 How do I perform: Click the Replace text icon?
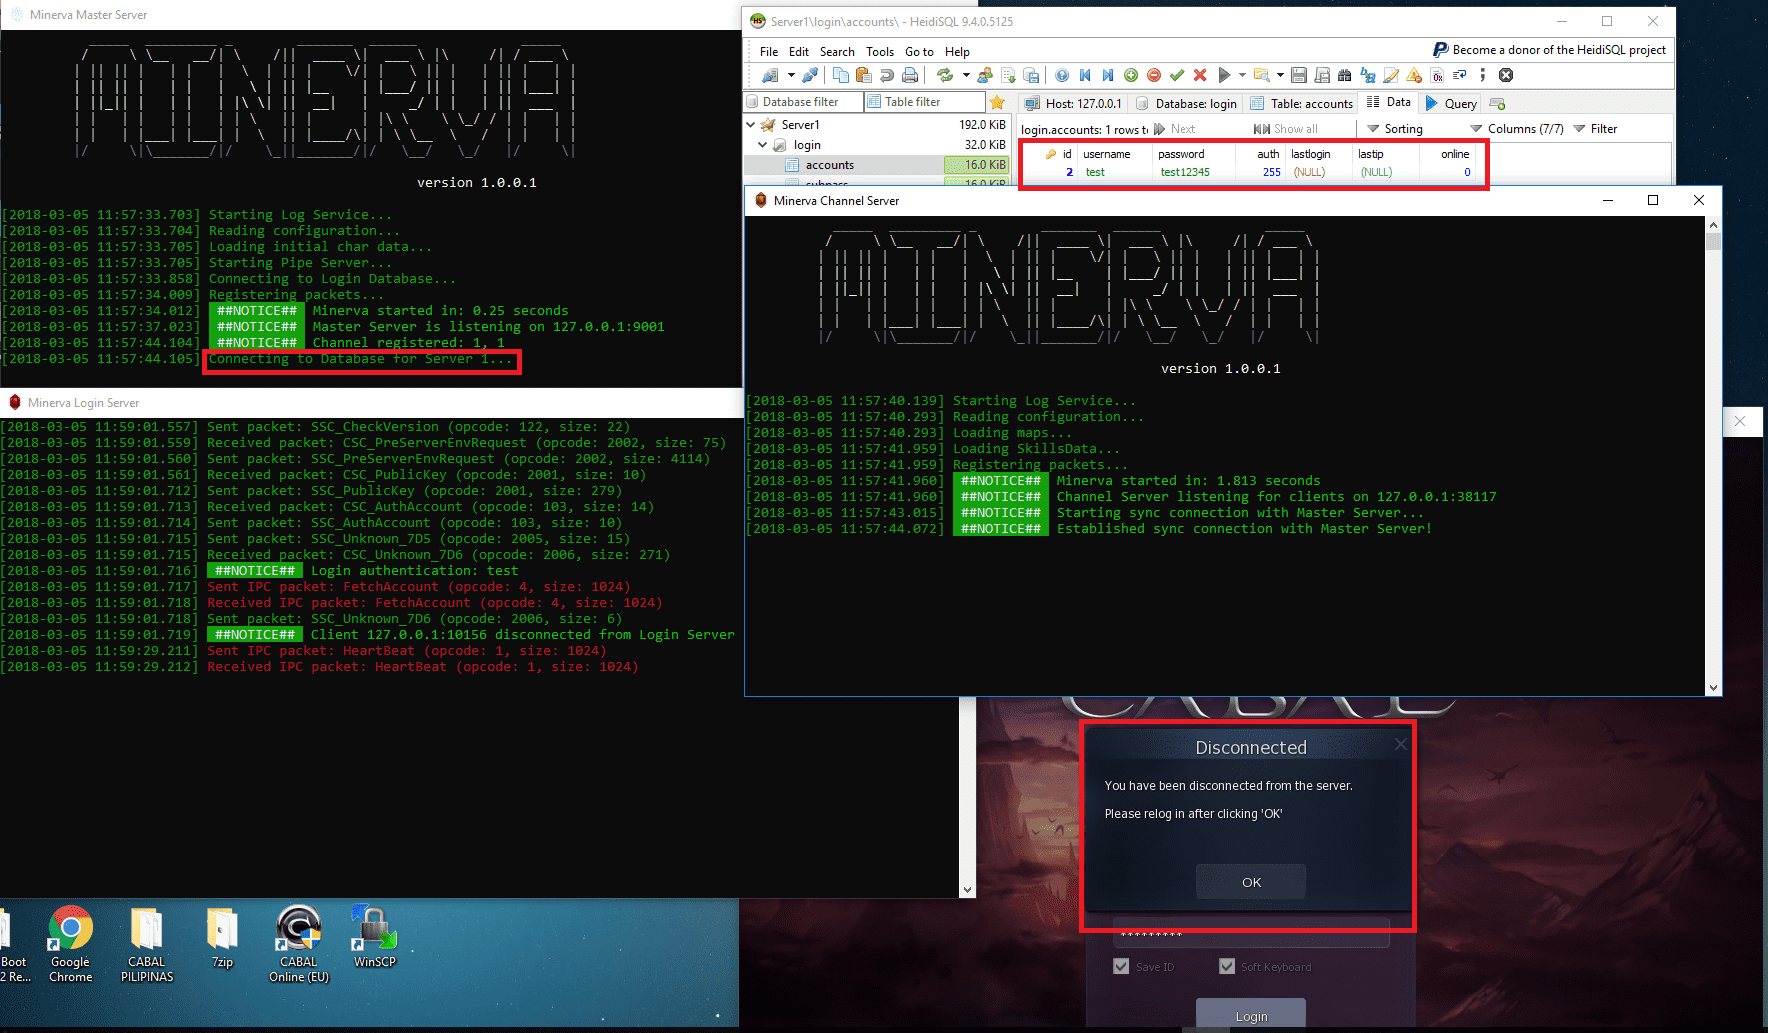[x=1367, y=75]
